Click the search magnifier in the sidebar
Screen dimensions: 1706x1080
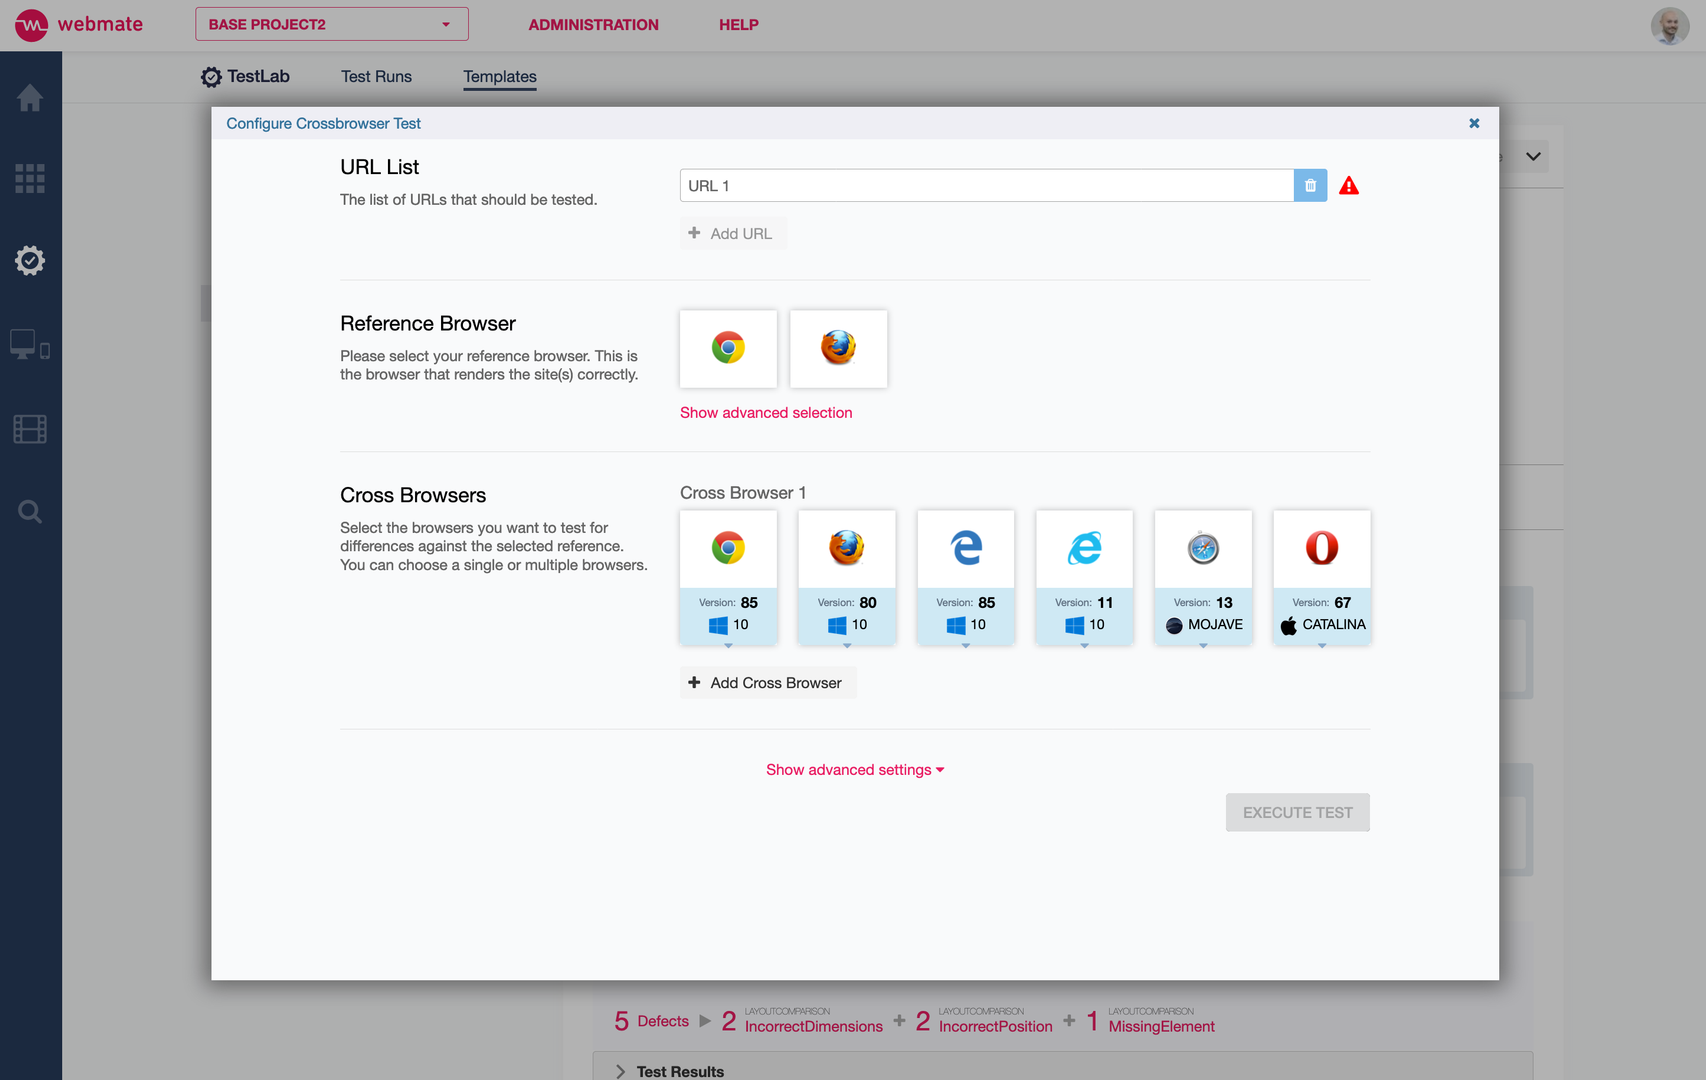(x=30, y=512)
